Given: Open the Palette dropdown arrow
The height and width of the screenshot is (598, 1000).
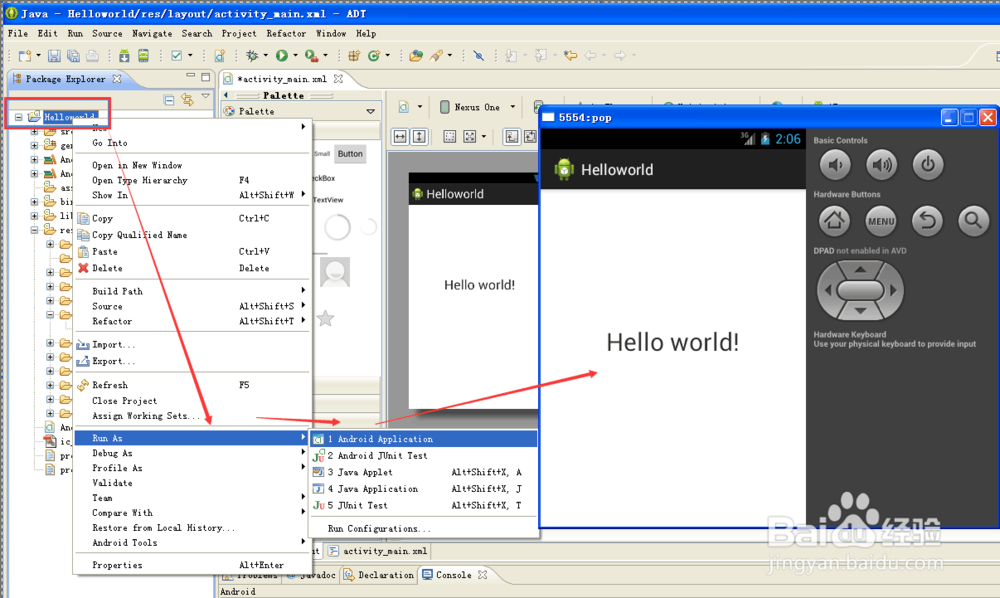Looking at the screenshot, I should [371, 112].
